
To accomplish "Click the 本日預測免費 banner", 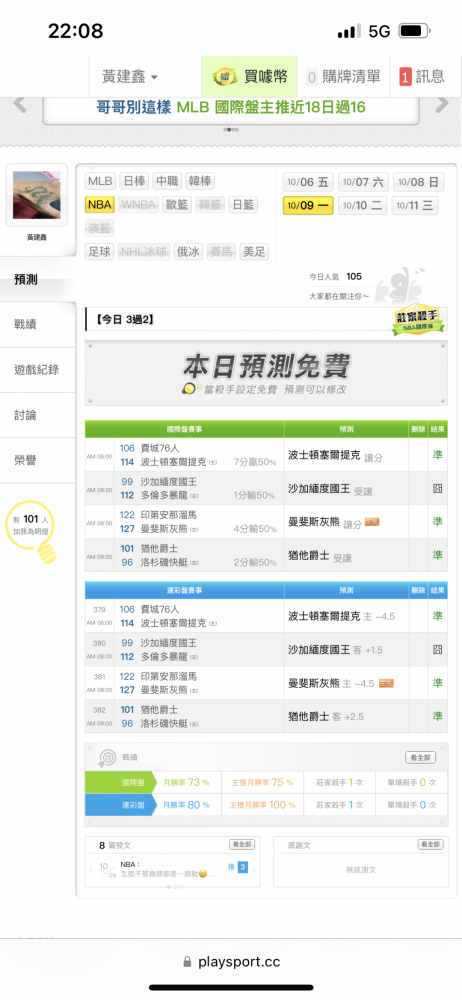I will click(266, 373).
